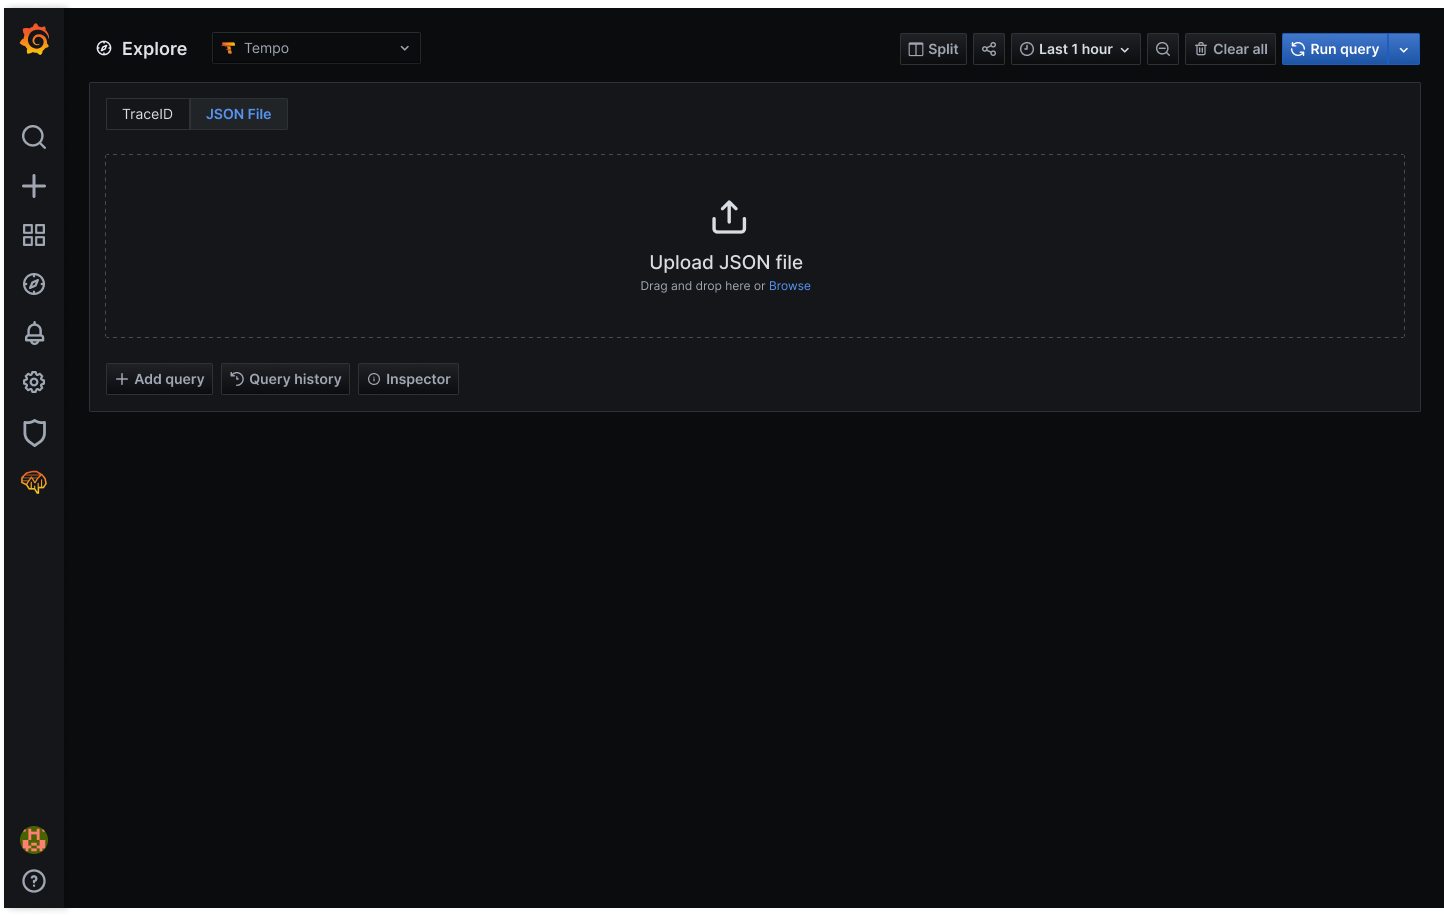
Task: Open the Help question mark icon
Action: 34,881
